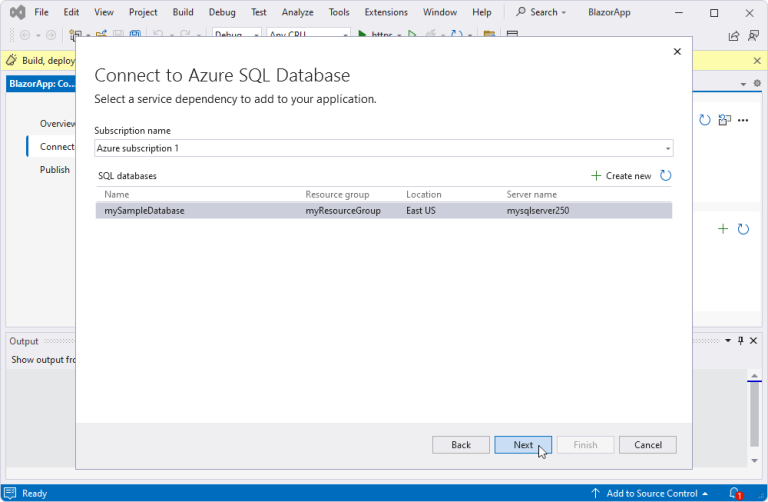Click the restore dependencies icon left of ellipsis

pyautogui.click(x=724, y=120)
